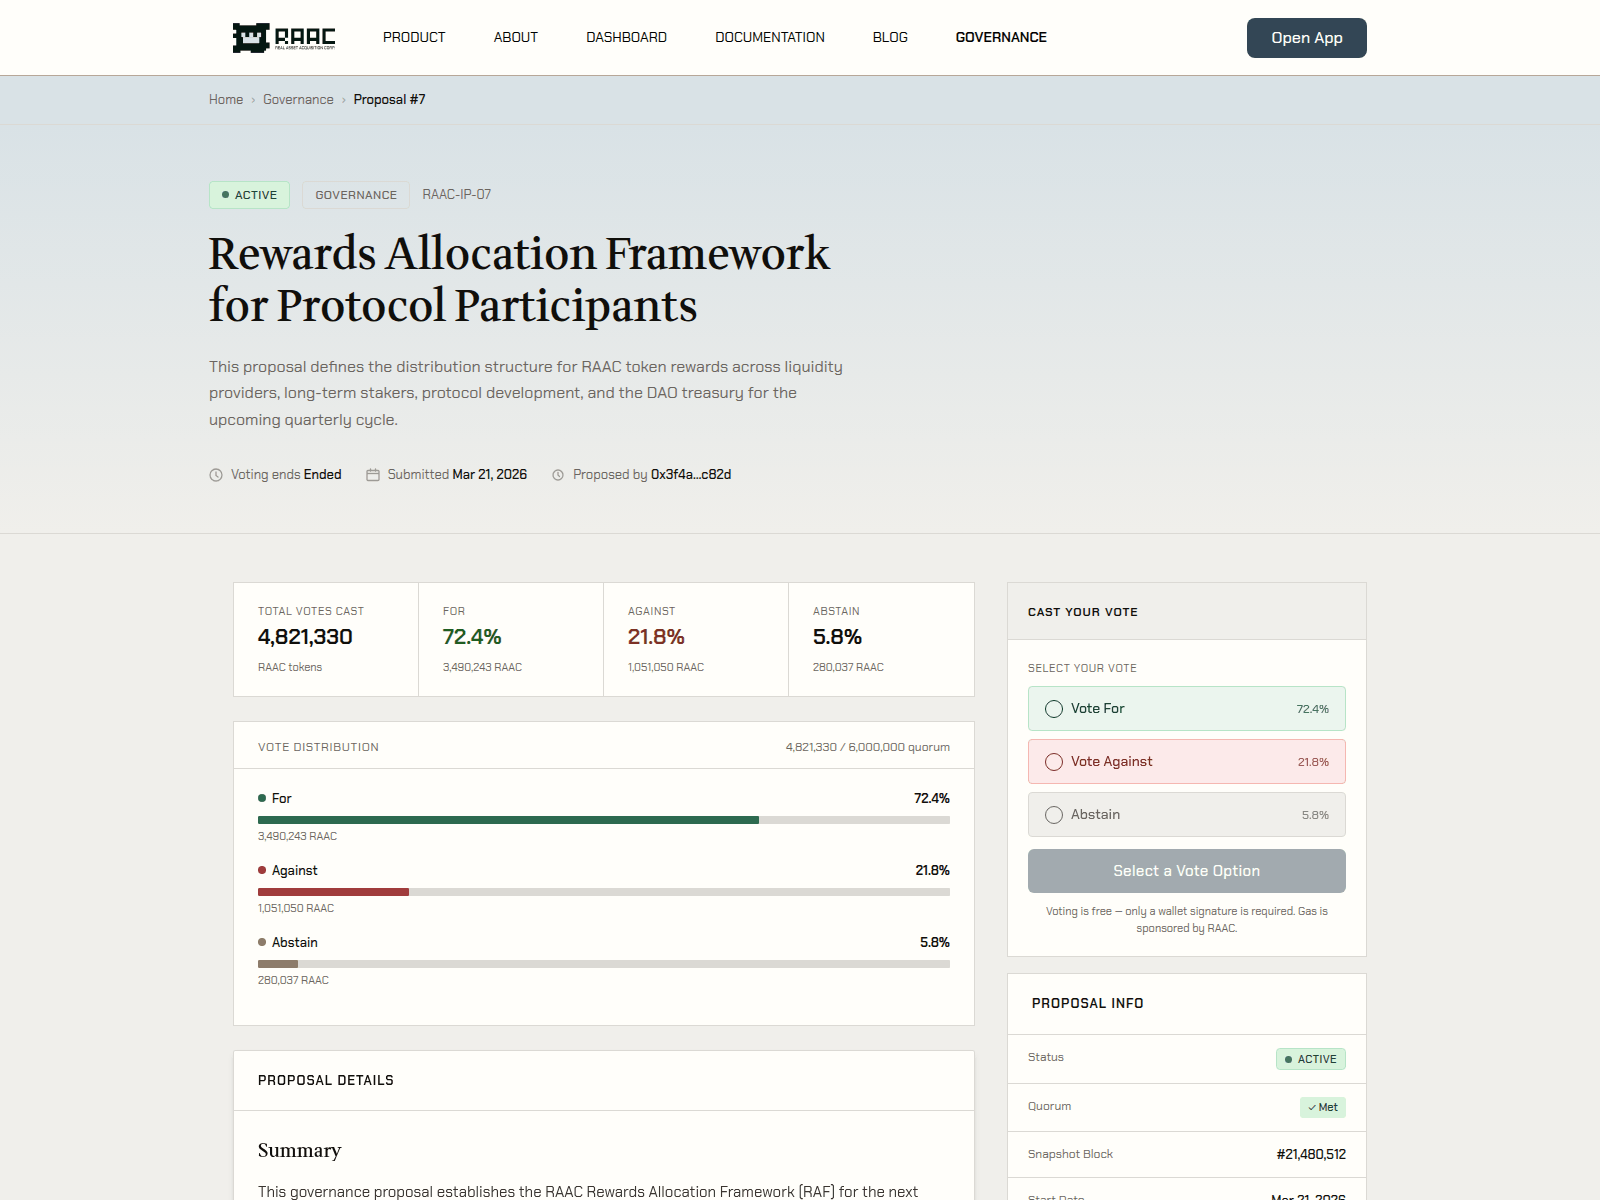Open the PRODUCT menu
The image size is (1600, 1200).
(414, 37)
